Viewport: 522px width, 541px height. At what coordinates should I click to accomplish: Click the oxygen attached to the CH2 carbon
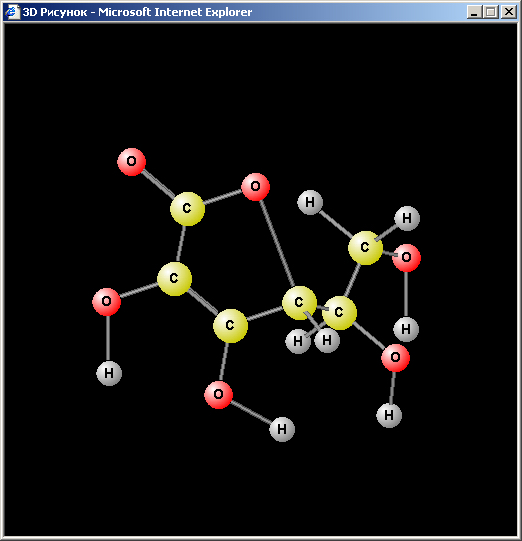pyautogui.click(x=406, y=258)
